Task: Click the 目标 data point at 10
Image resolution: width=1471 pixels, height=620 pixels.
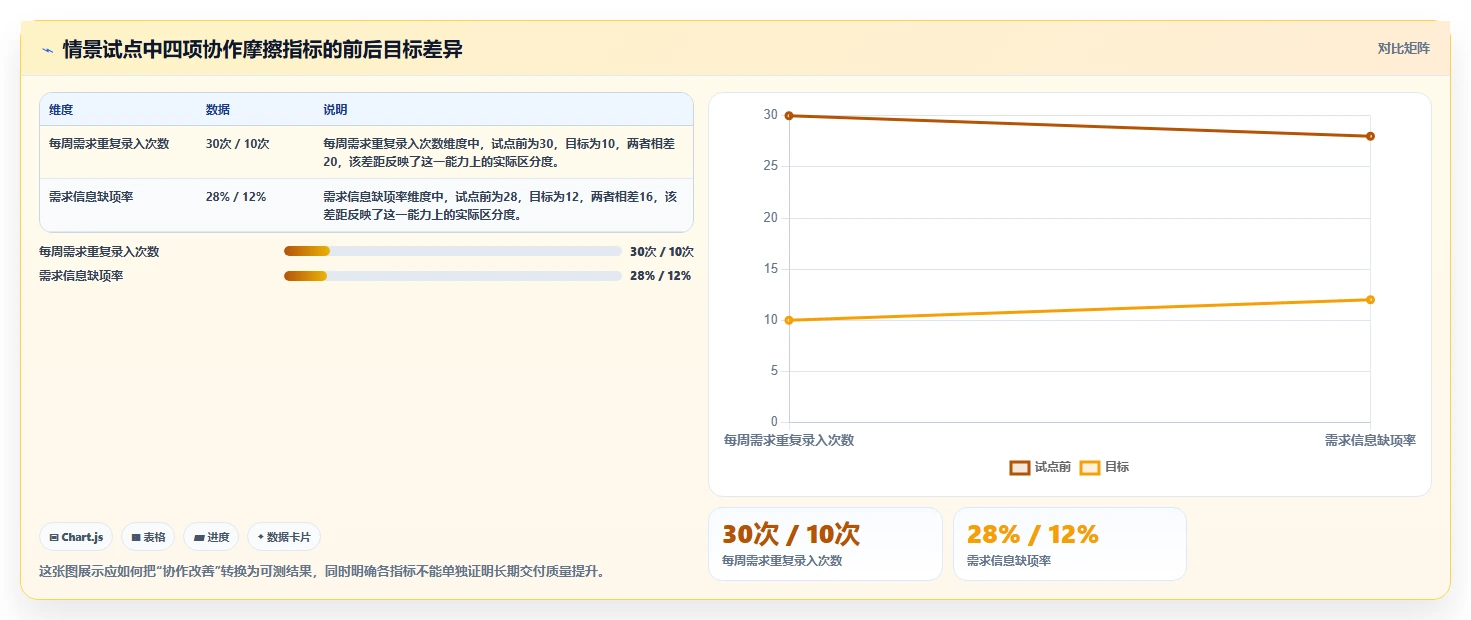Action: coord(789,320)
